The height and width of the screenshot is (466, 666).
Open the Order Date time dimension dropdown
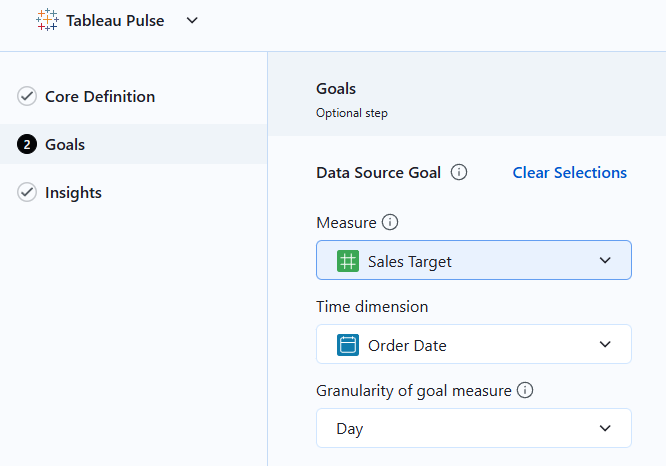coord(474,344)
